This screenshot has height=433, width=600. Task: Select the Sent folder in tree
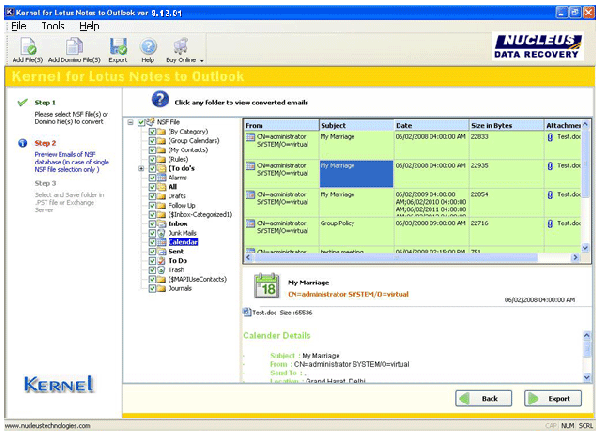177,251
